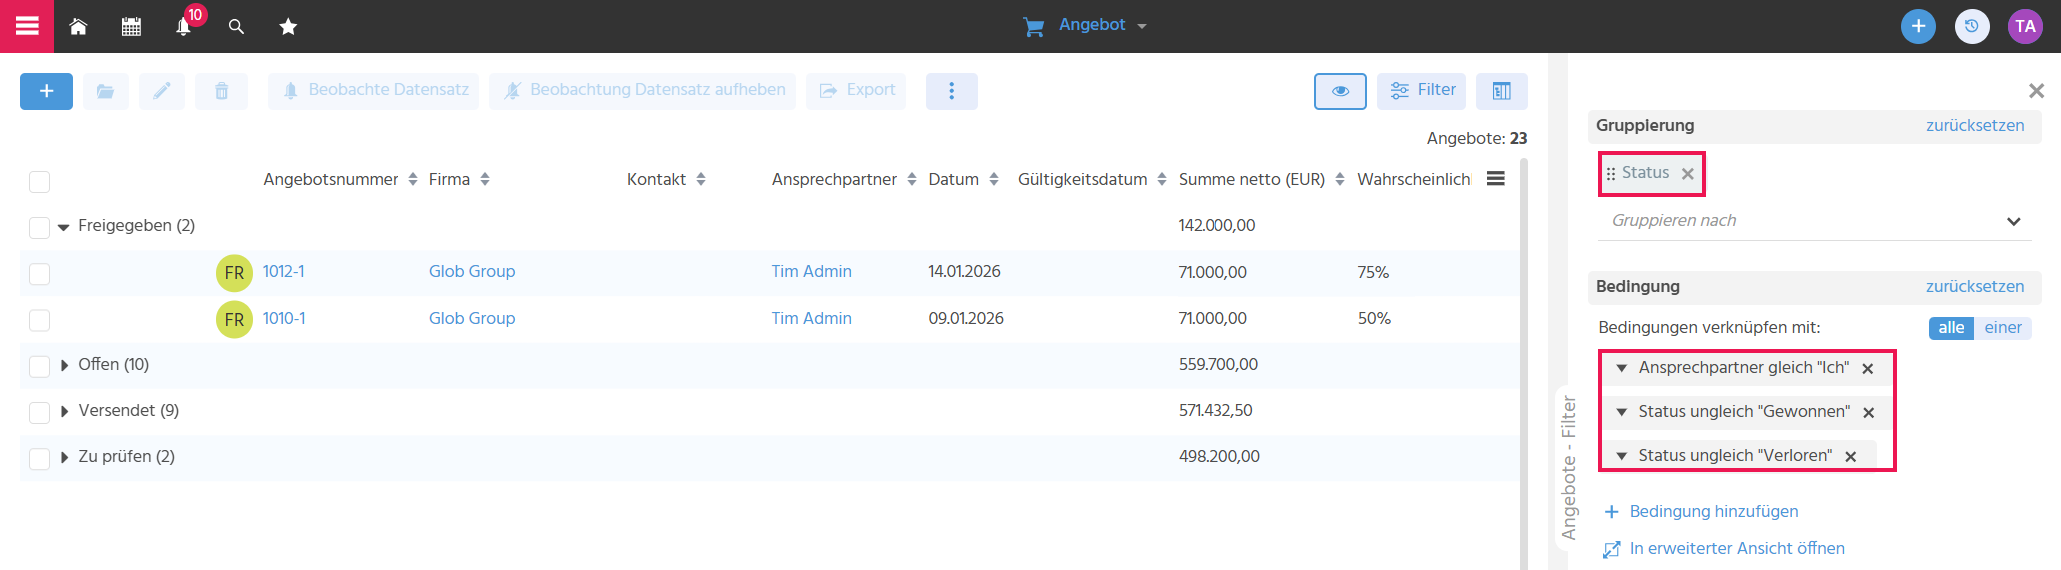
Task: Open the Gruppieren nach dropdown
Action: [x=1816, y=221]
